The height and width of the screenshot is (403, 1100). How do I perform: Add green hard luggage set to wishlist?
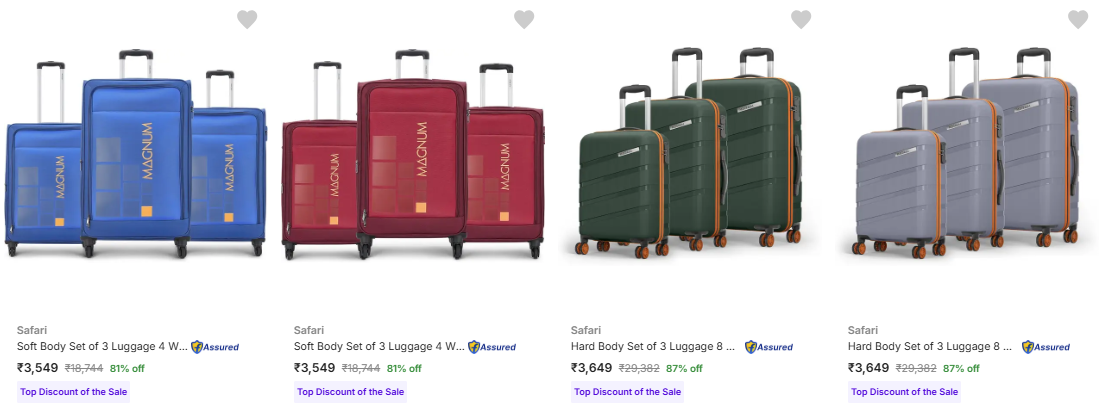click(801, 19)
